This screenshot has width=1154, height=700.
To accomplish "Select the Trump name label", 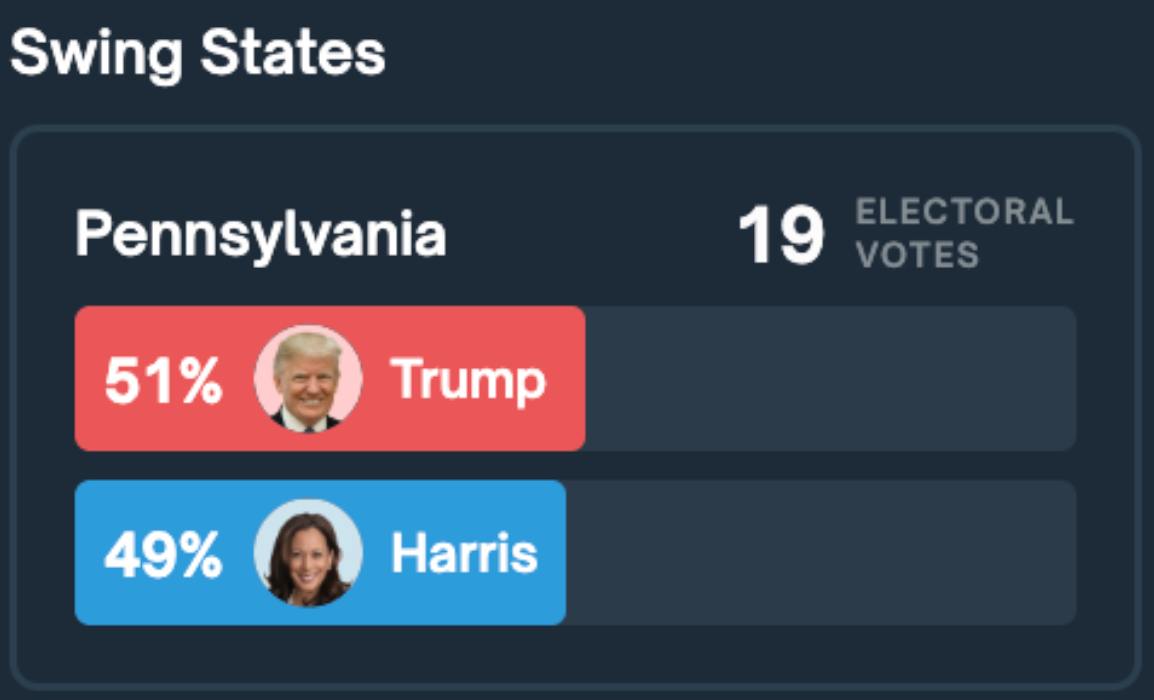I will 468,381.
